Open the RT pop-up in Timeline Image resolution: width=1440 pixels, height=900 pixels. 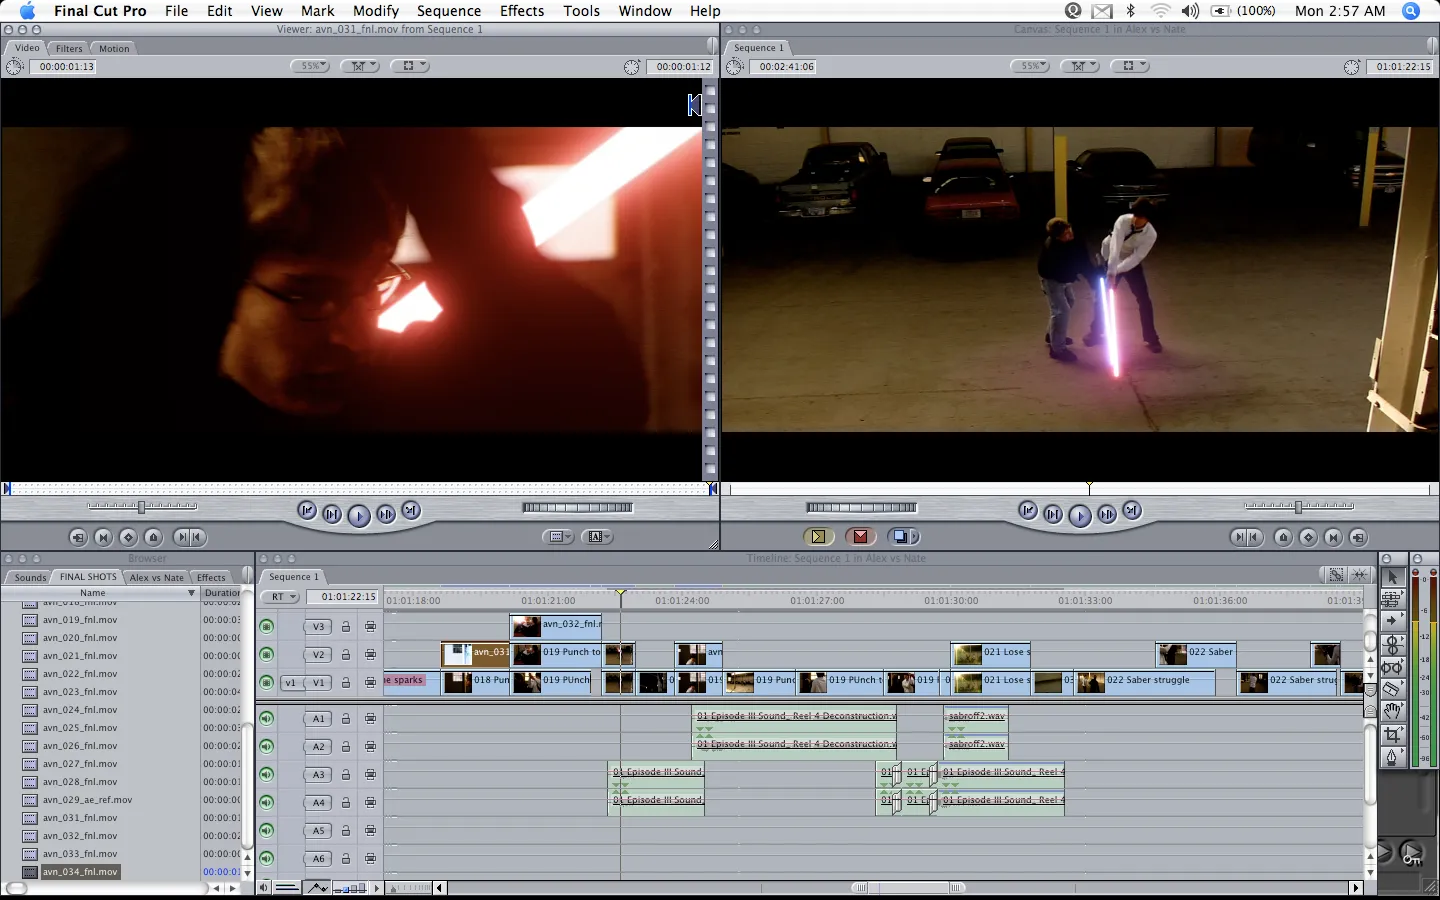click(281, 597)
